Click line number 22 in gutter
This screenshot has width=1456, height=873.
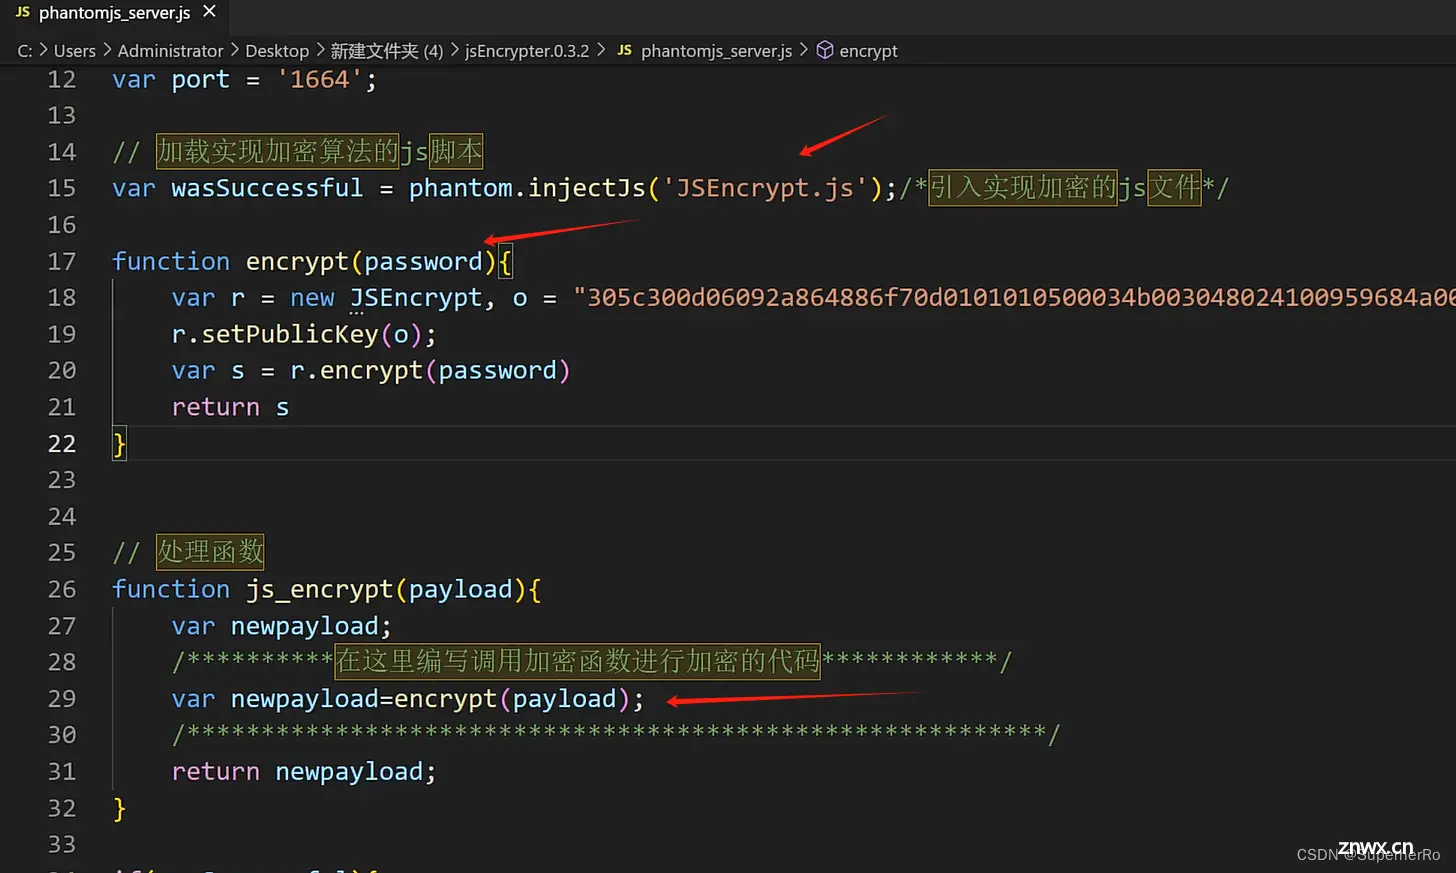coord(62,444)
